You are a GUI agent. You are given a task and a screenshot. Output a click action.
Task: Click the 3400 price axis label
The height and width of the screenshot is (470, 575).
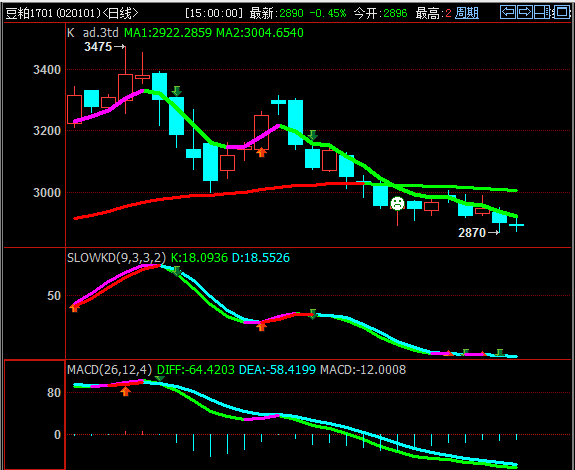click(x=47, y=70)
